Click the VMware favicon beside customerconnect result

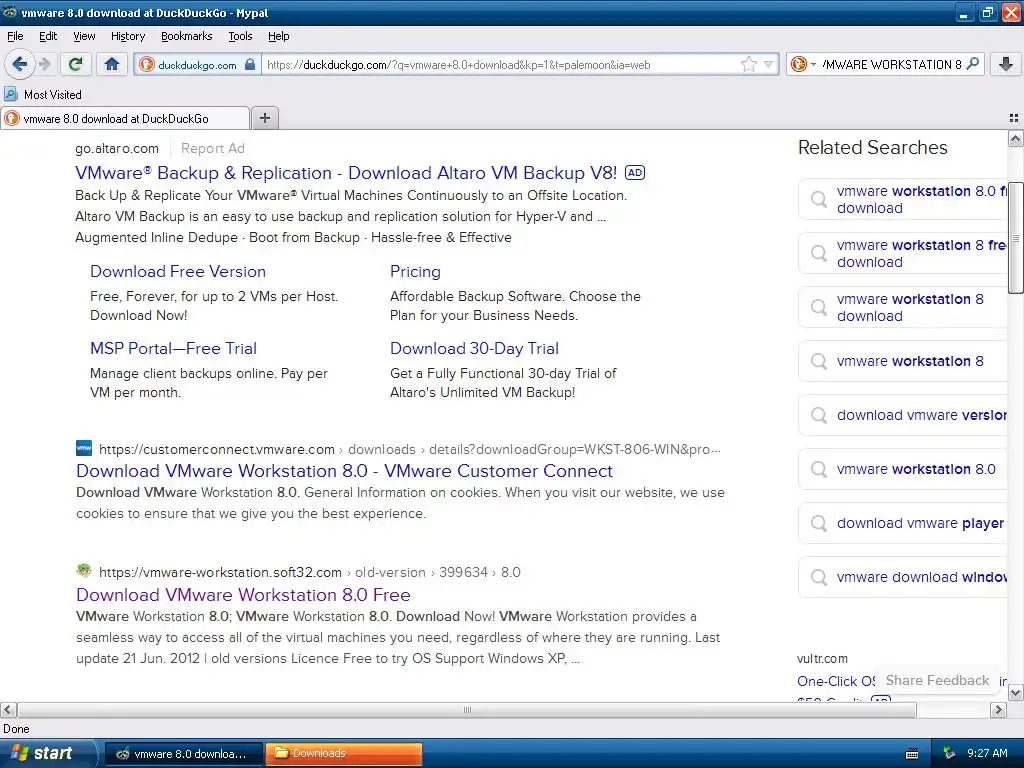84,448
